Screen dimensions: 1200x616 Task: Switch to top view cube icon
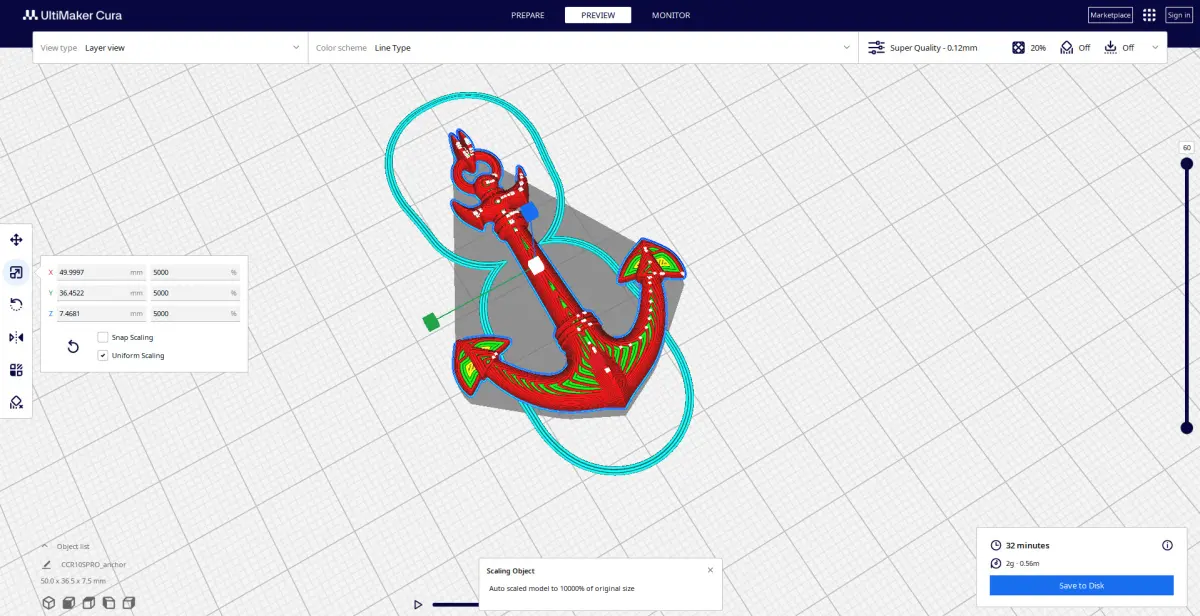(x=88, y=603)
